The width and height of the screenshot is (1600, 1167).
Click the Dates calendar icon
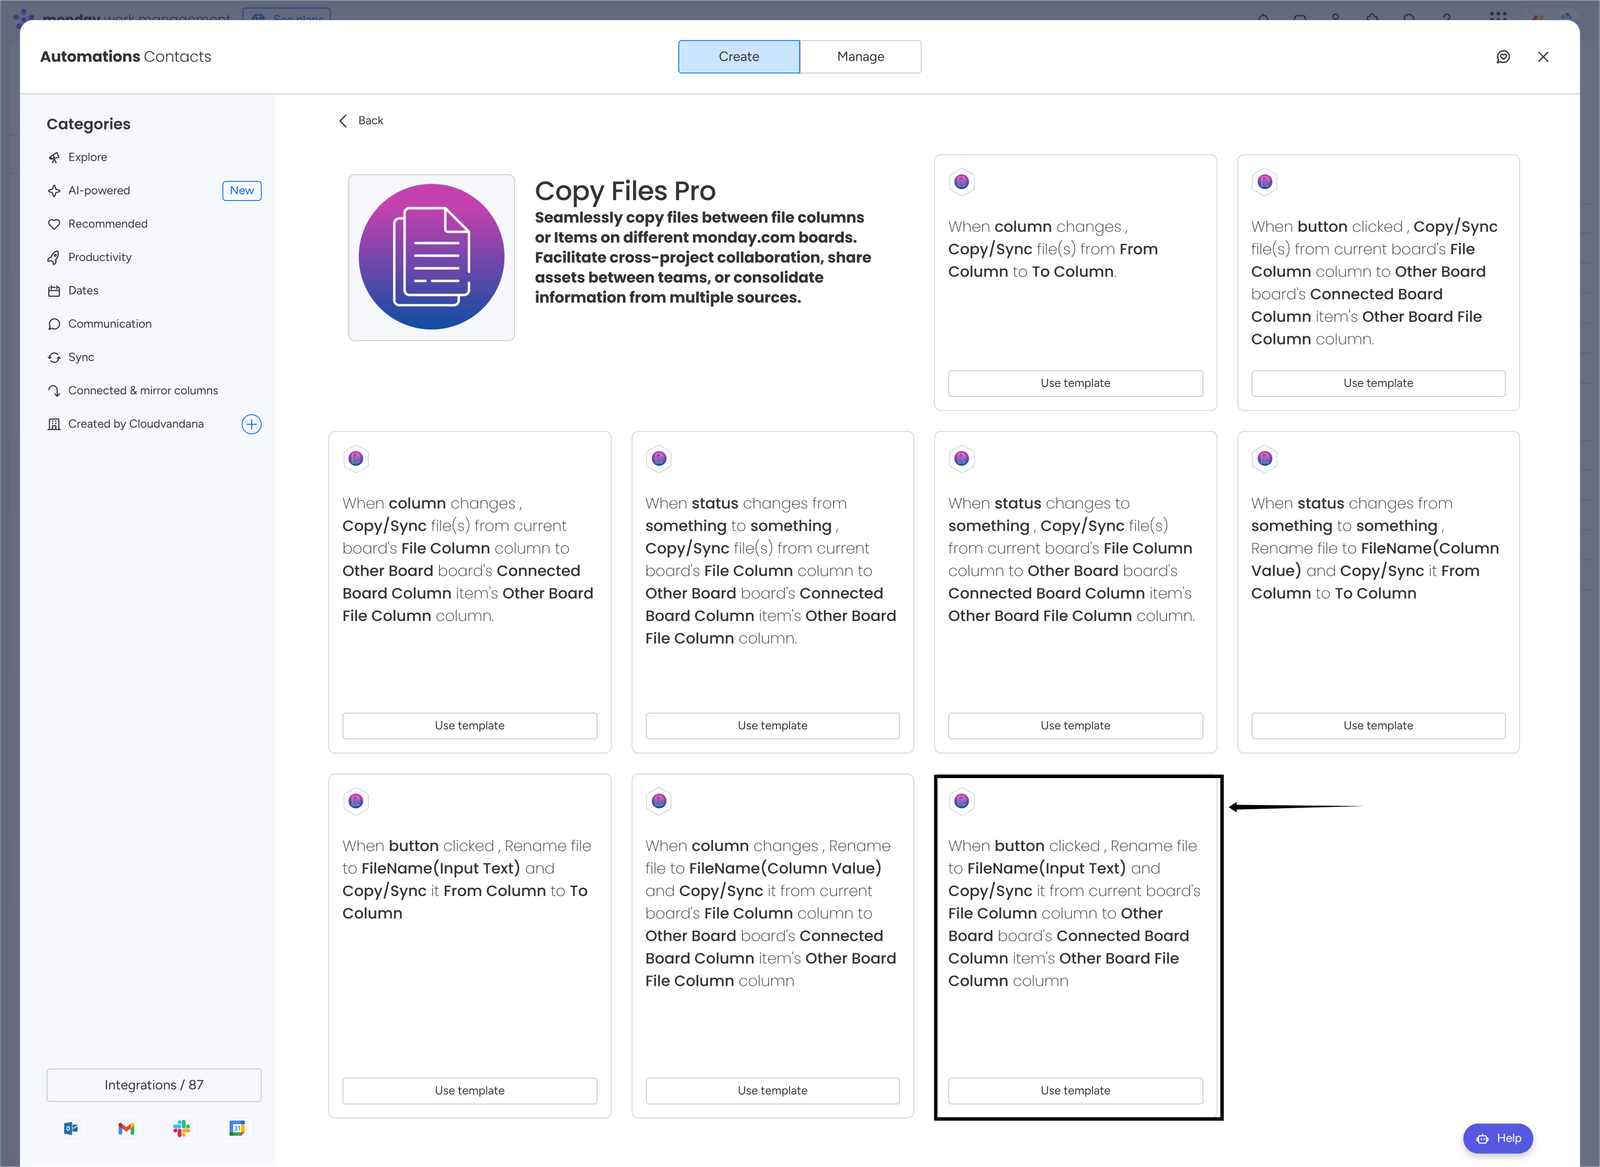point(54,291)
